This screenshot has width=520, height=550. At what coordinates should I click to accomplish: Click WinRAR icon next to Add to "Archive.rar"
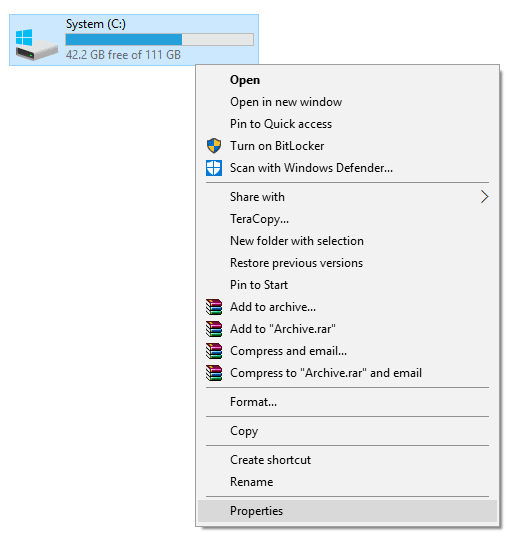(x=214, y=329)
